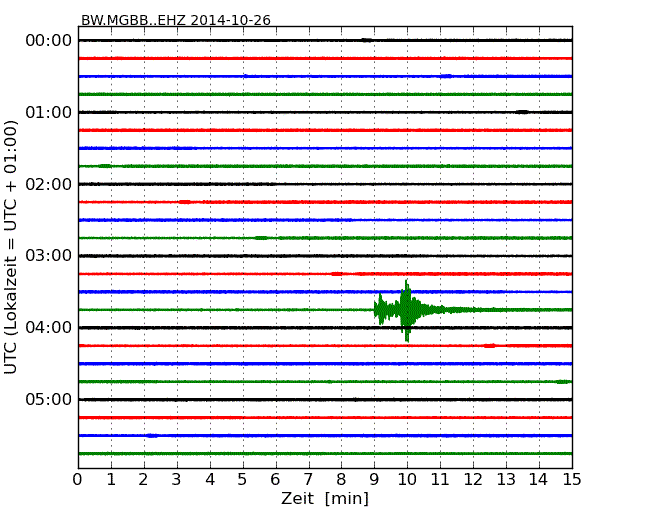The image size is (650, 520).
Task: Click x-axis tick label 14
Action: tap(539, 480)
